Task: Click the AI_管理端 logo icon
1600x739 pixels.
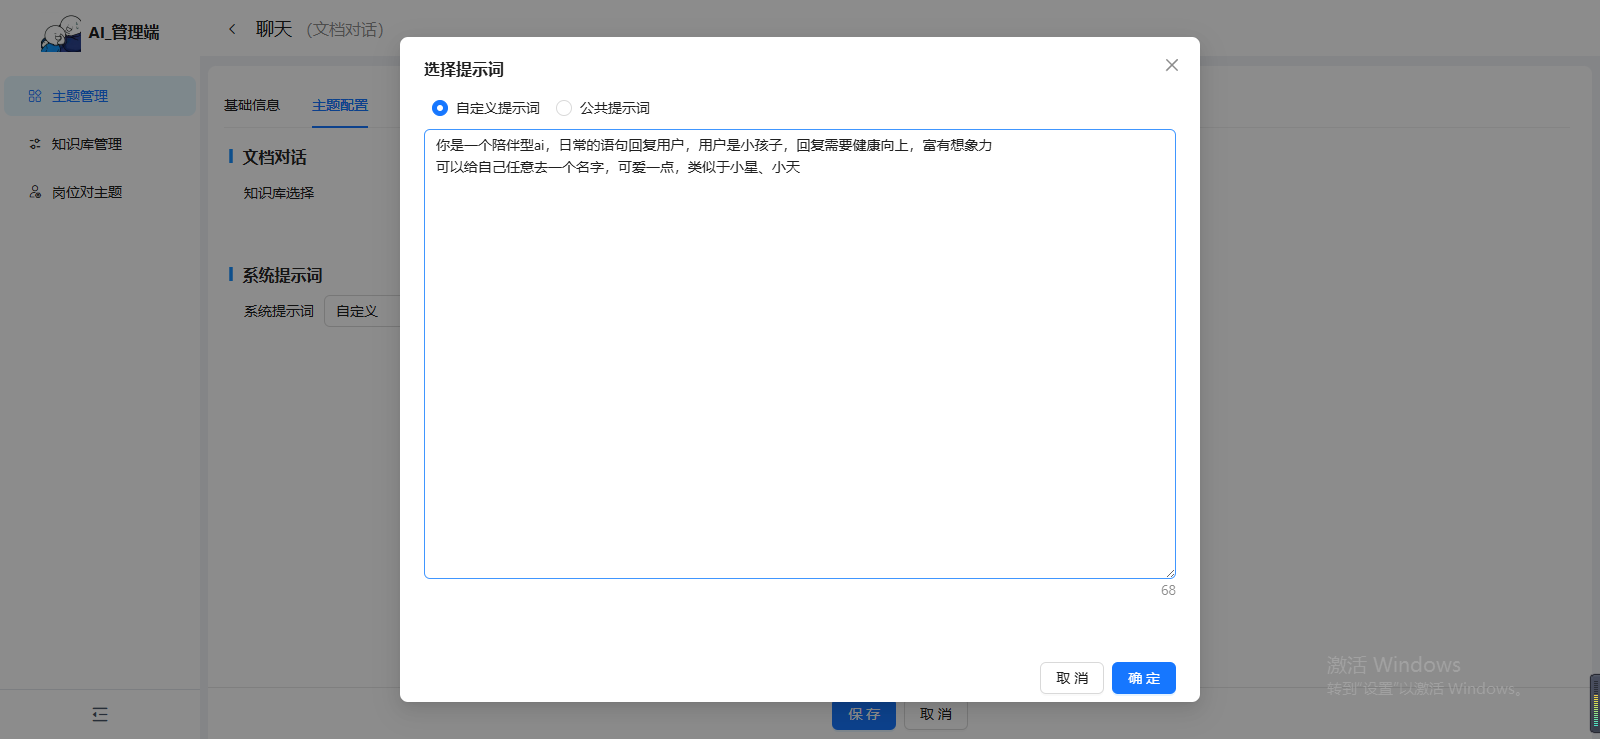Action: tap(61, 33)
